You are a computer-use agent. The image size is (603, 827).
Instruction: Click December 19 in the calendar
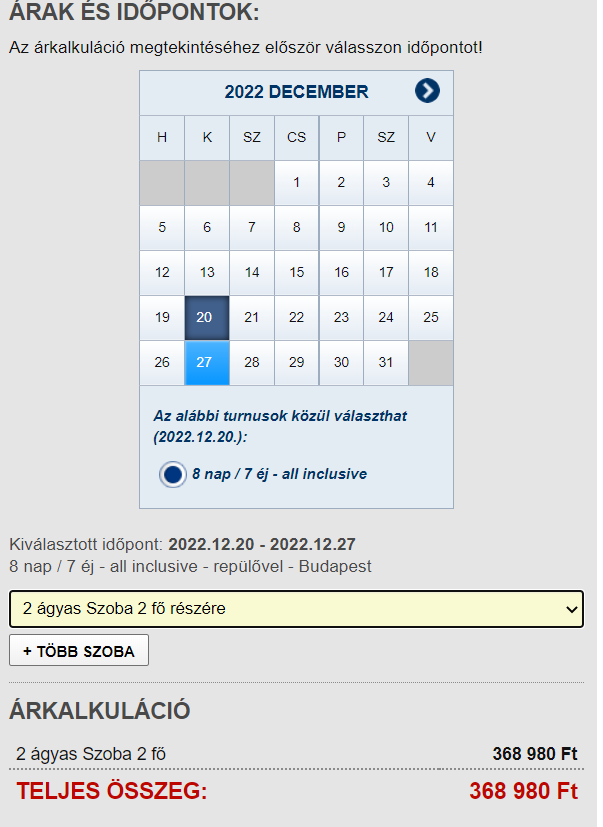(x=162, y=318)
